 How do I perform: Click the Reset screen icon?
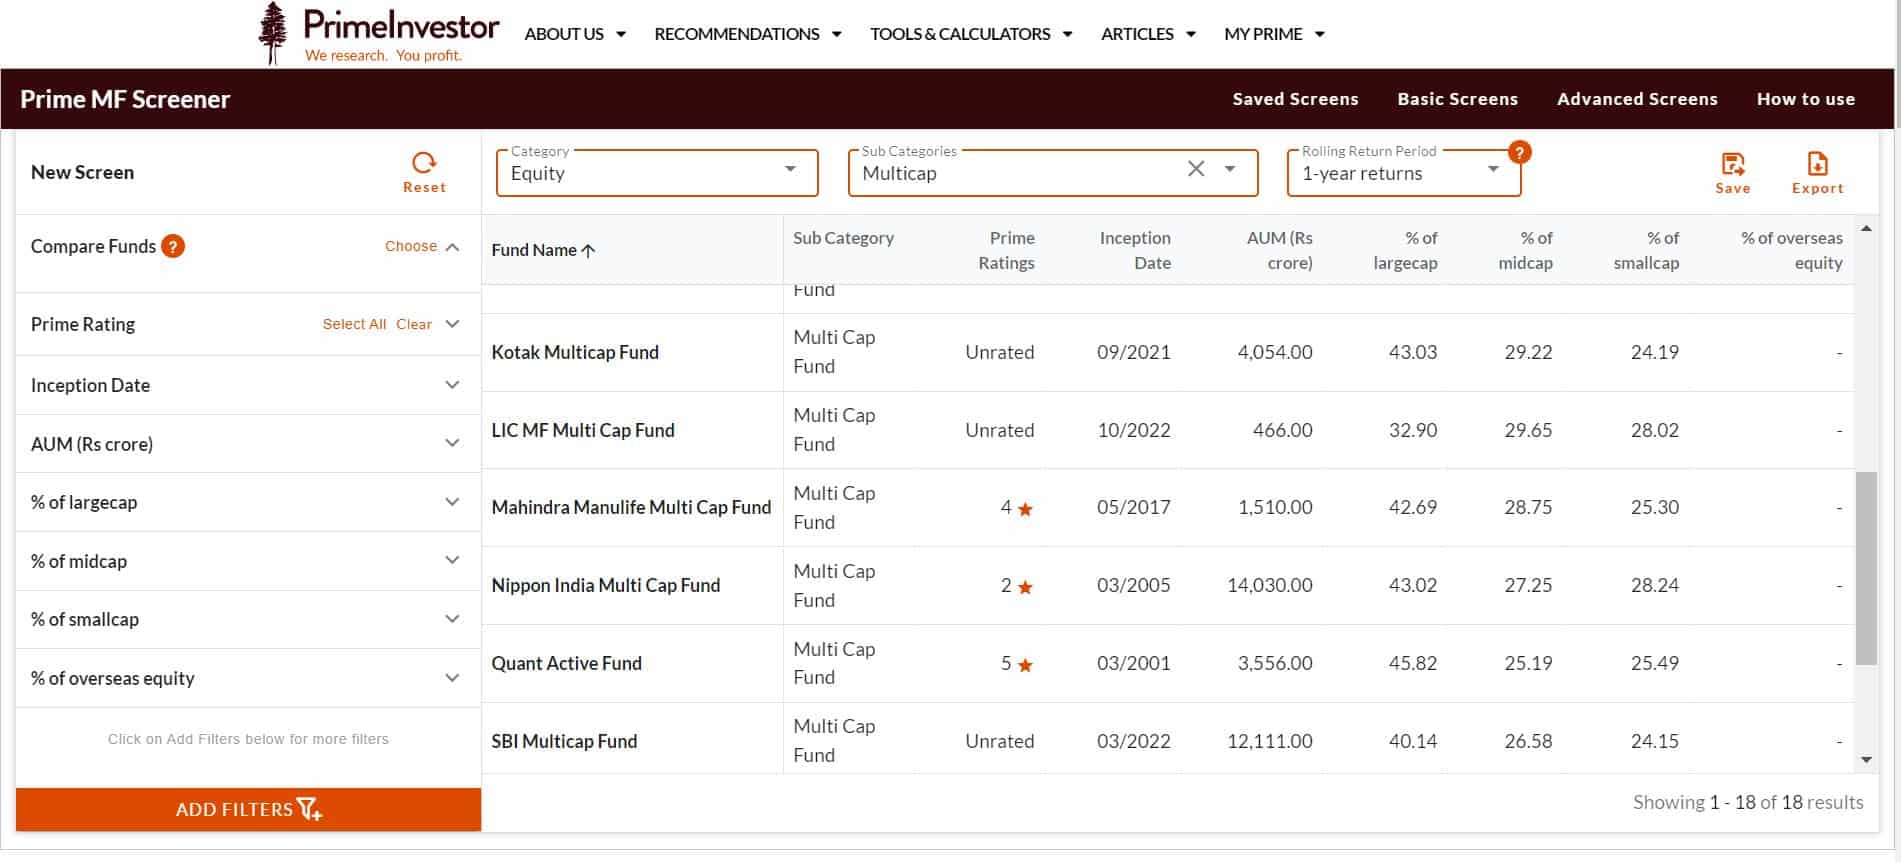click(424, 164)
